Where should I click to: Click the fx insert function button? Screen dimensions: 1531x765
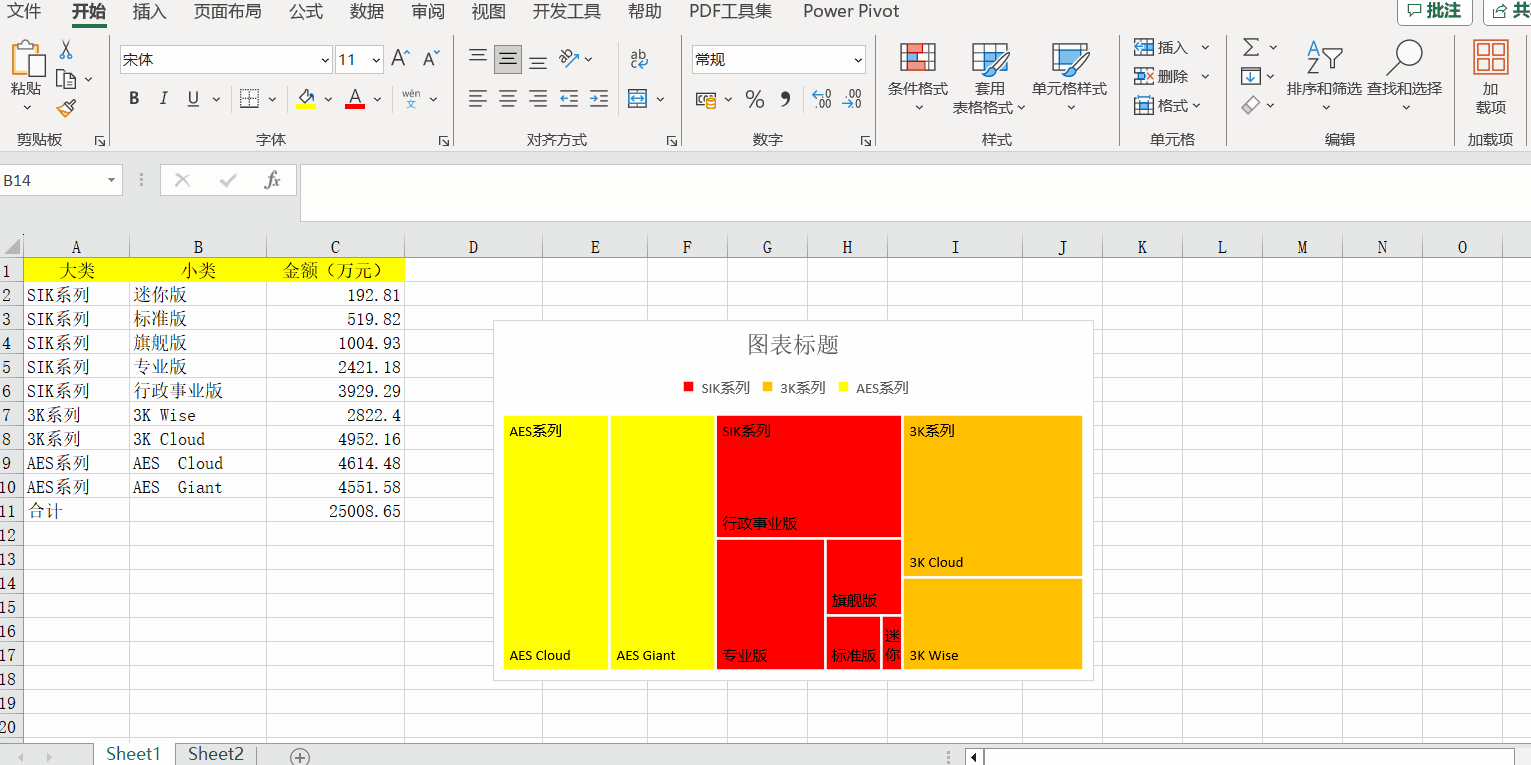click(x=272, y=180)
